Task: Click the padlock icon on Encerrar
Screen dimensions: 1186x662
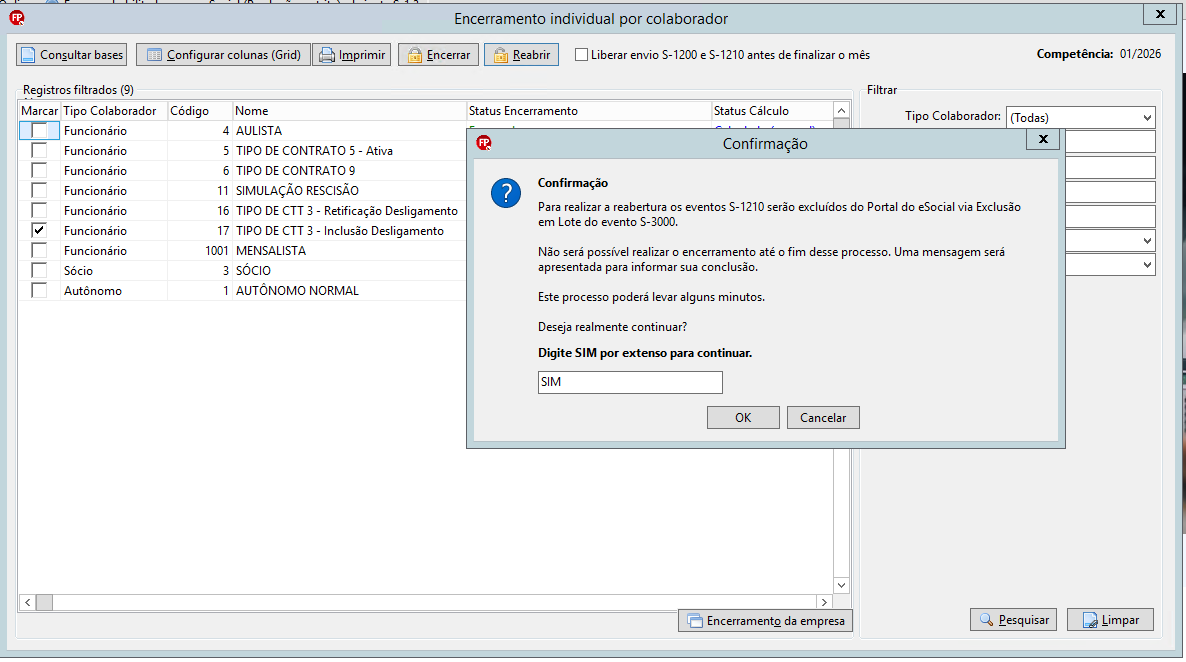Action: click(x=414, y=55)
